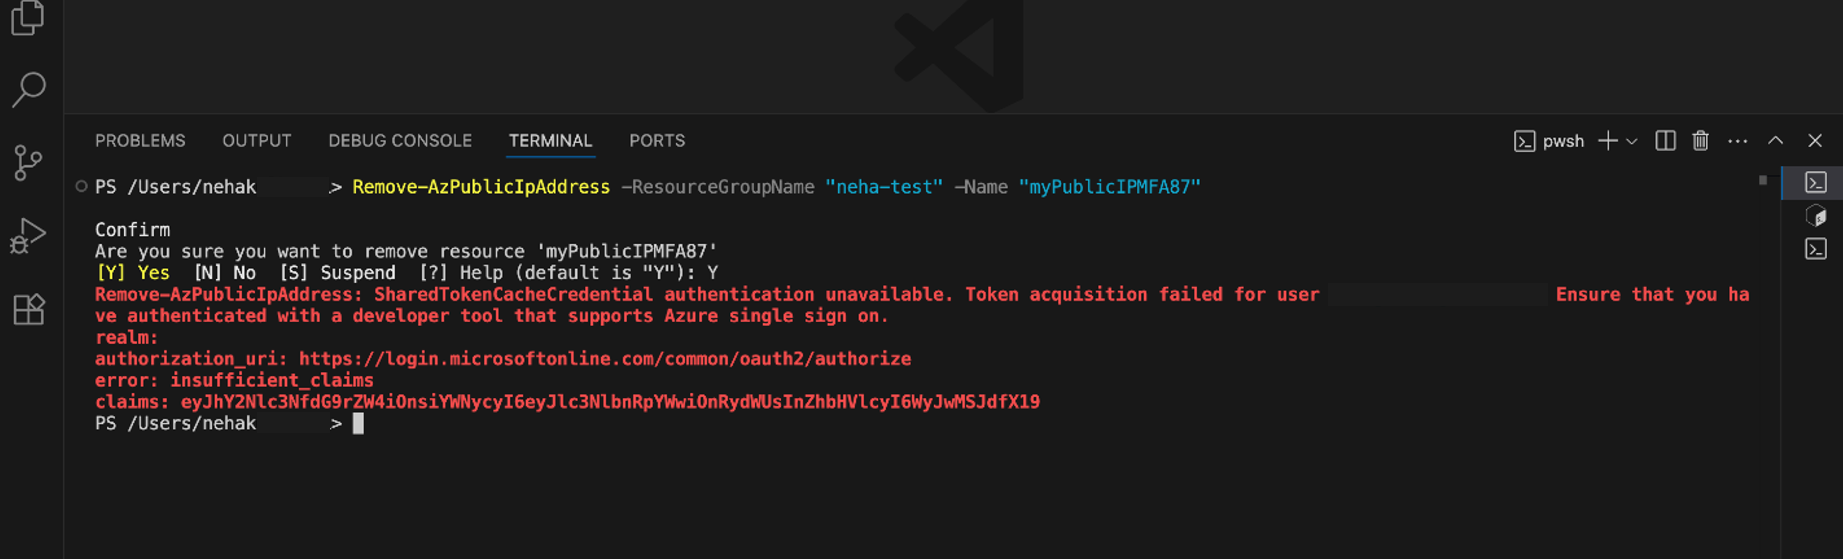
Task: Open the Extensions view icon
Action: 28,309
